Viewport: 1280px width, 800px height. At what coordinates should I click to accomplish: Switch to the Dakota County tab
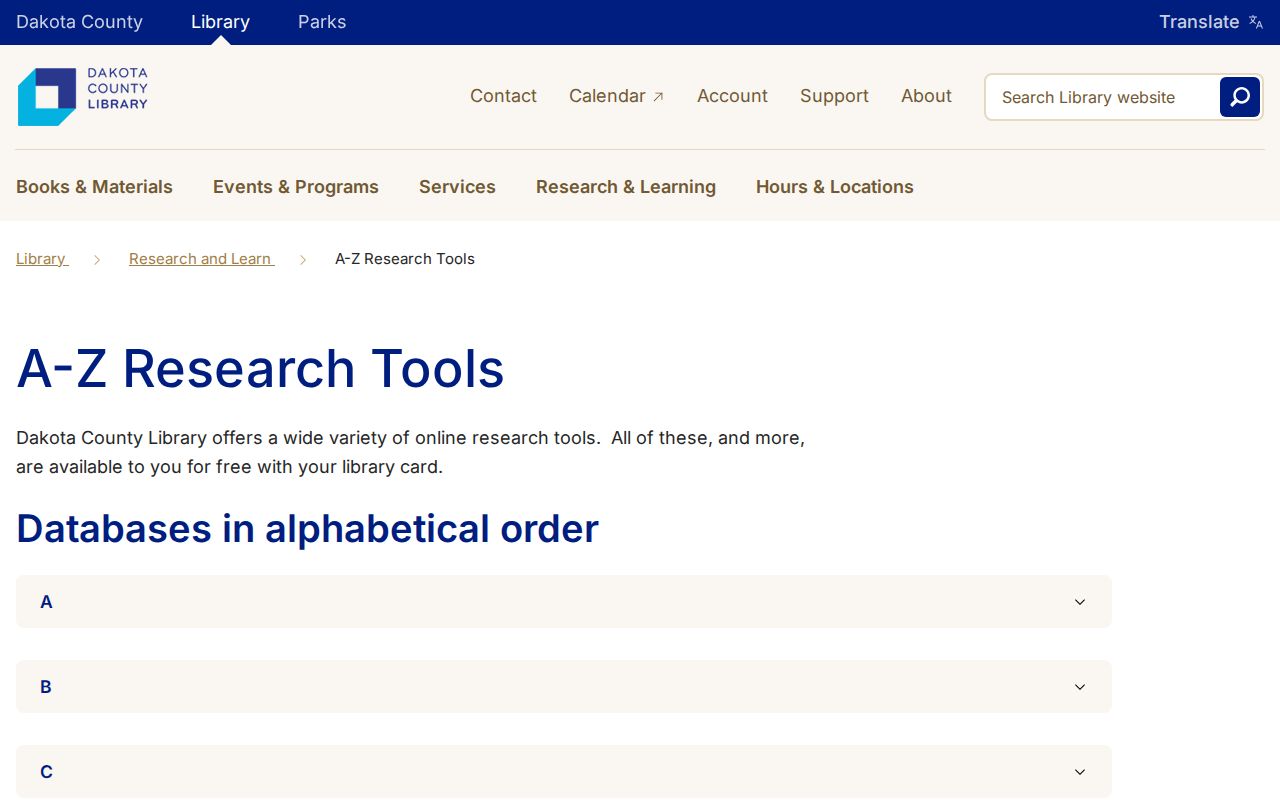click(79, 22)
